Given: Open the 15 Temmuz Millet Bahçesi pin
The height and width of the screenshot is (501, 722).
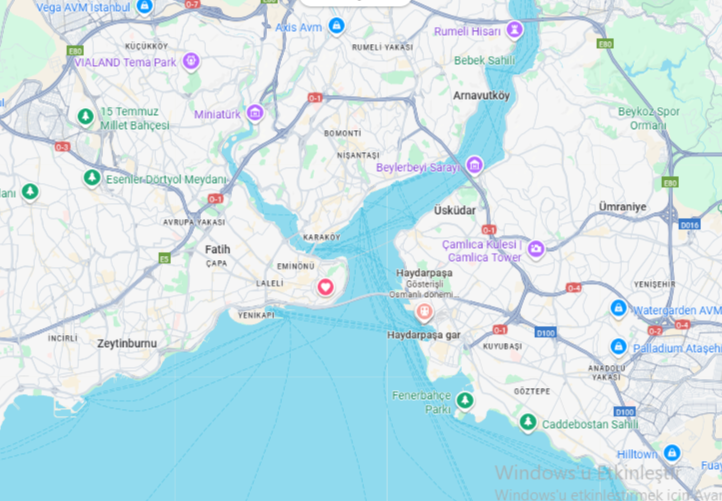Looking at the screenshot, I should tap(85, 117).
